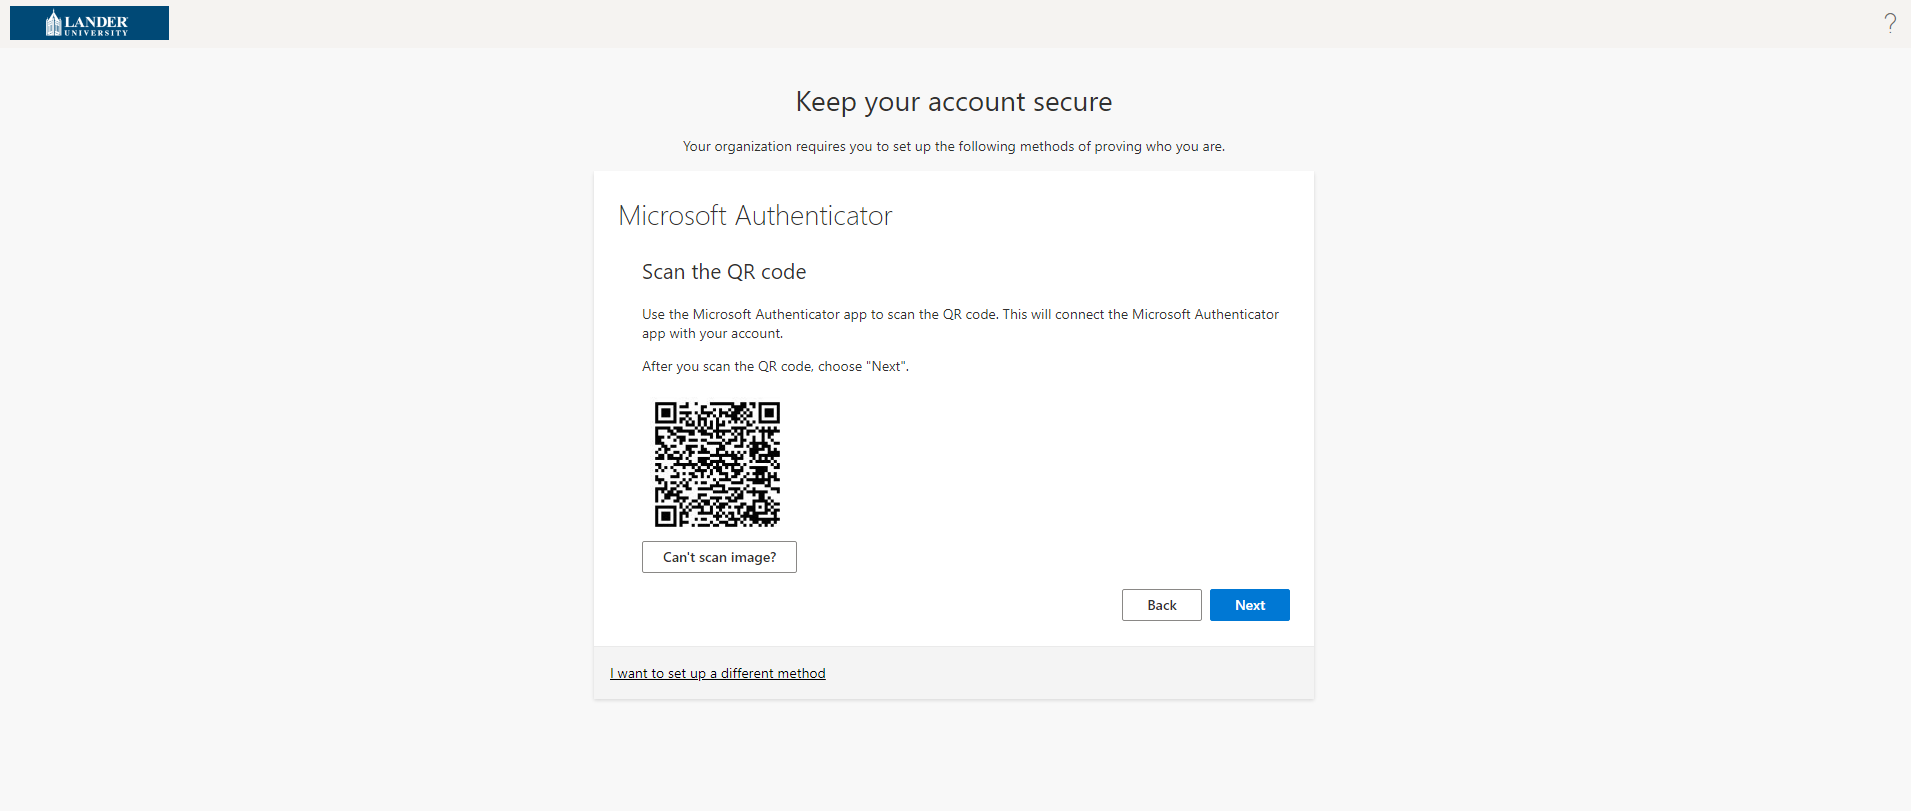The width and height of the screenshot is (1911, 811).
Task: Click the "Keep your account secure" heading
Action: (953, 102)
